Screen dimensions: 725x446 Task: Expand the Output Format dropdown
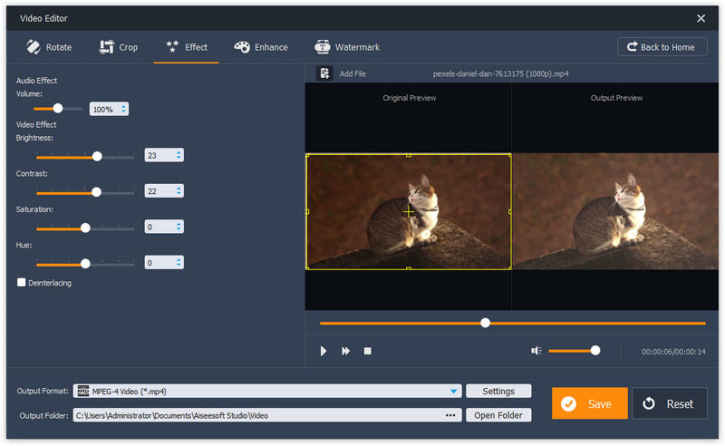coord(454,391)
